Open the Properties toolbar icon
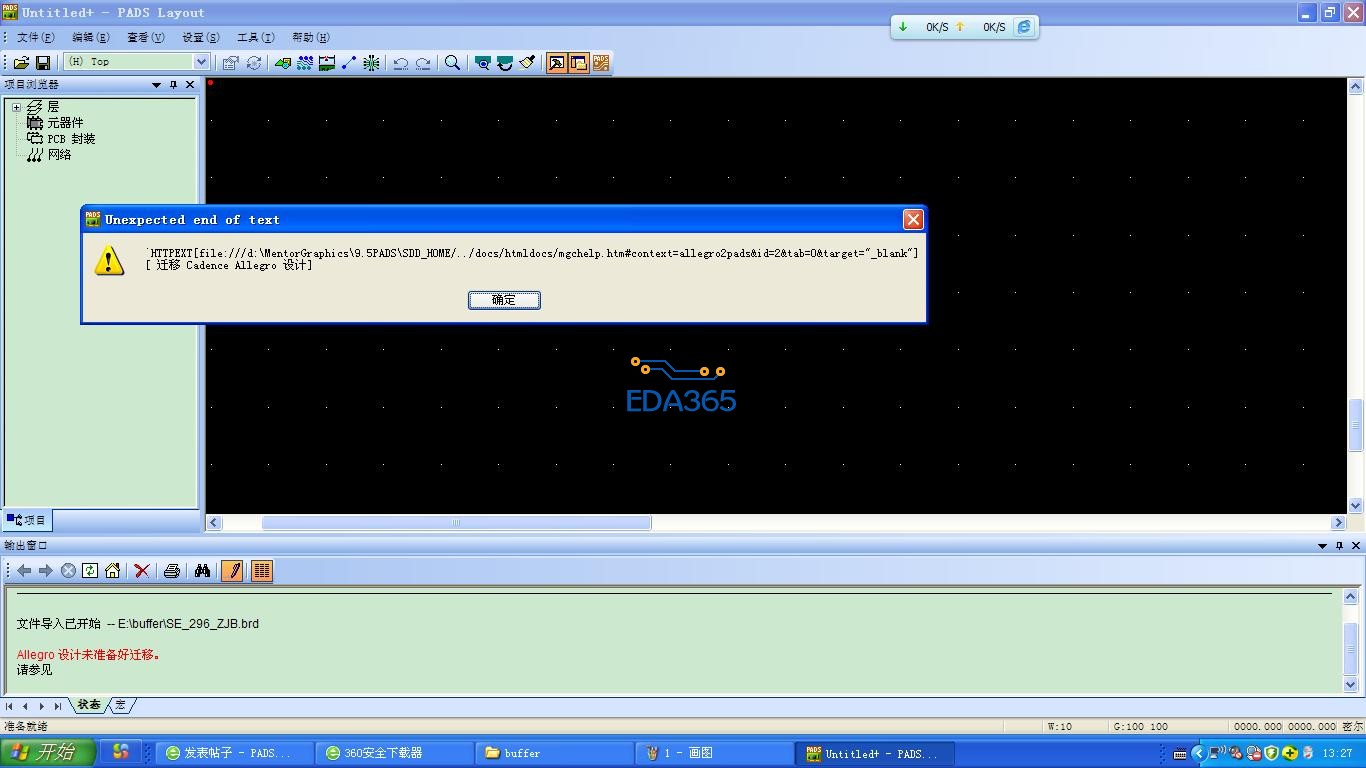 (x=230, y=62)
